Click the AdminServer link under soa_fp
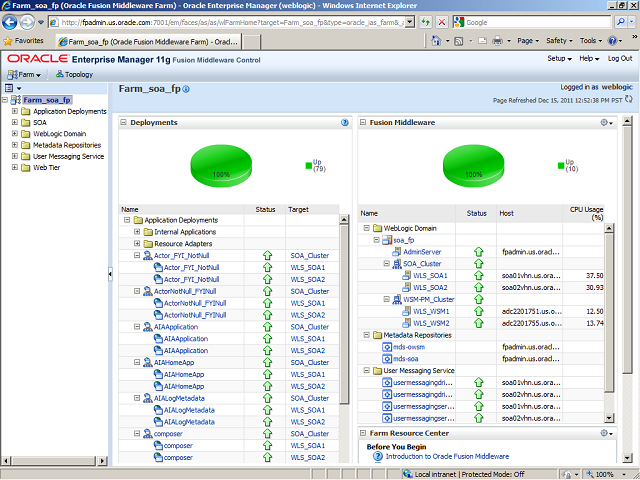 (x=412, y=252)
